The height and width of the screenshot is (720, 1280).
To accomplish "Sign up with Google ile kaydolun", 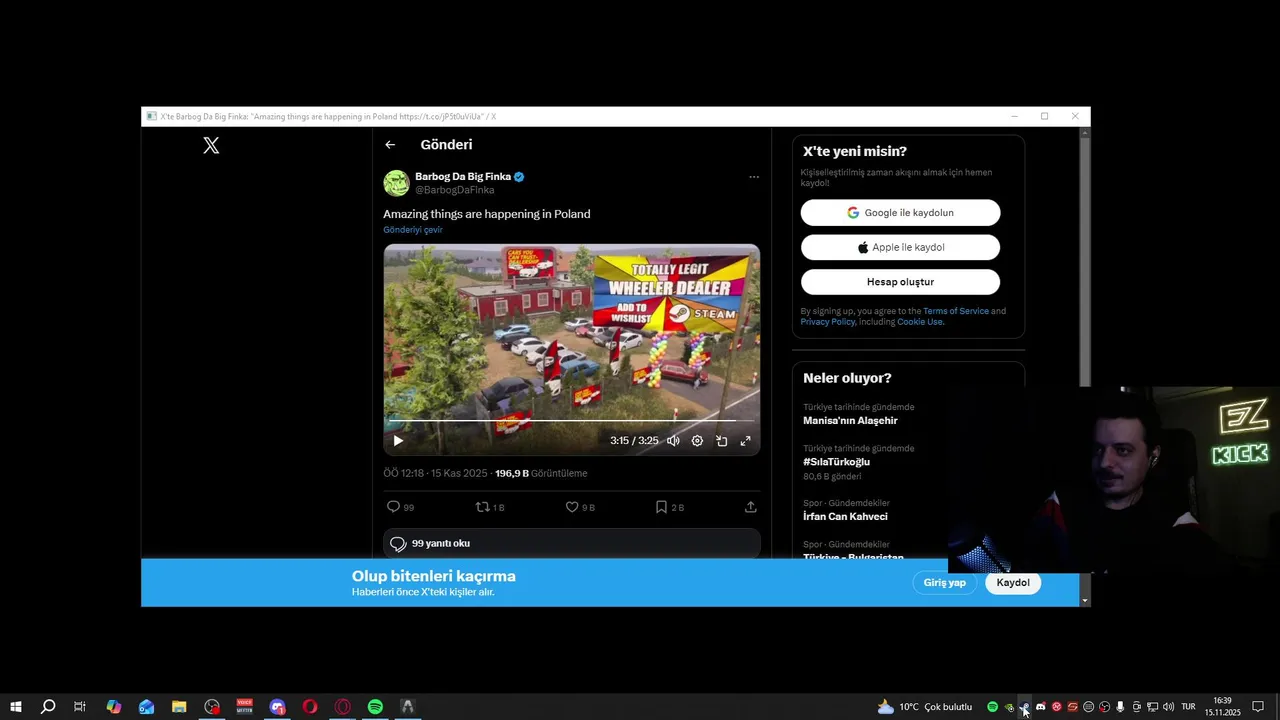I will tap(900, 213).
